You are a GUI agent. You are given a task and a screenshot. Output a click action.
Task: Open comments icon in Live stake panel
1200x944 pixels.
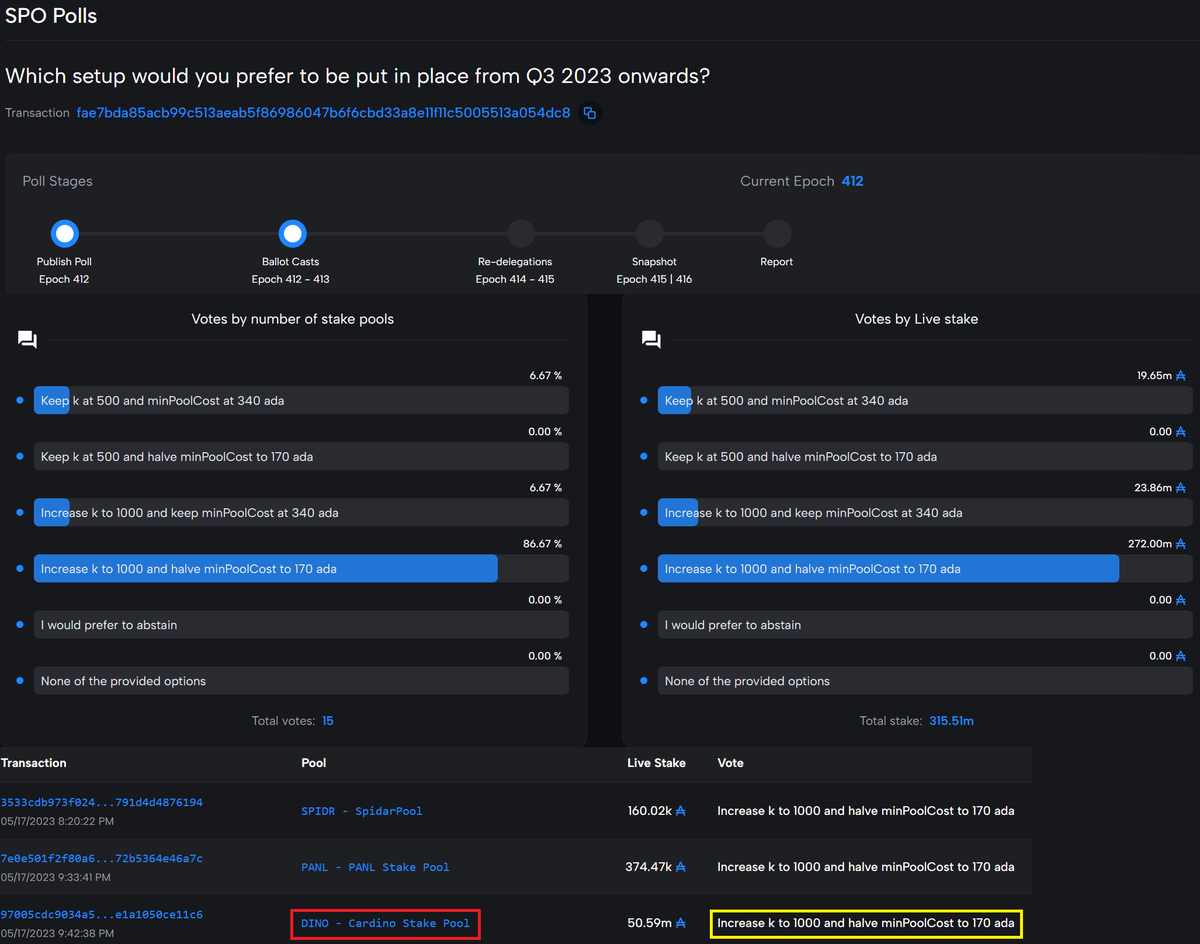click(652, 340)
